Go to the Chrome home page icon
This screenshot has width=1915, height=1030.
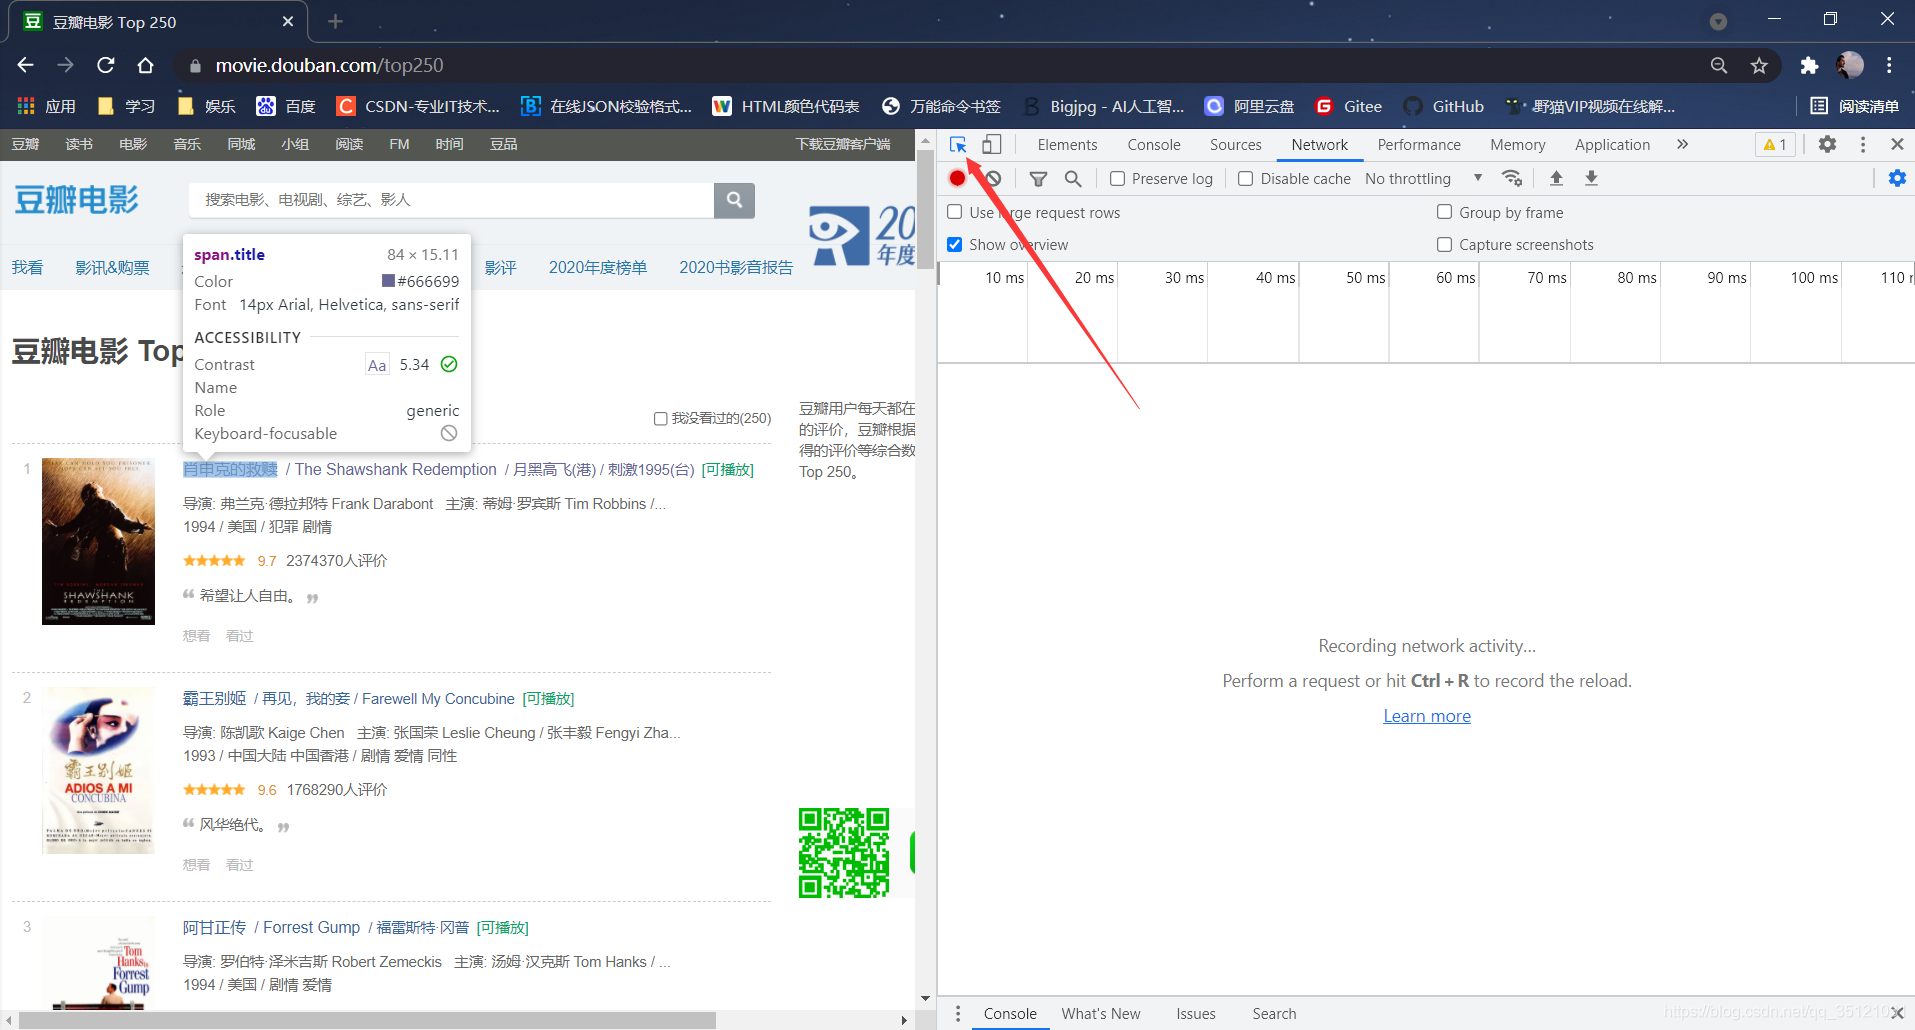(x=145, y=65)
